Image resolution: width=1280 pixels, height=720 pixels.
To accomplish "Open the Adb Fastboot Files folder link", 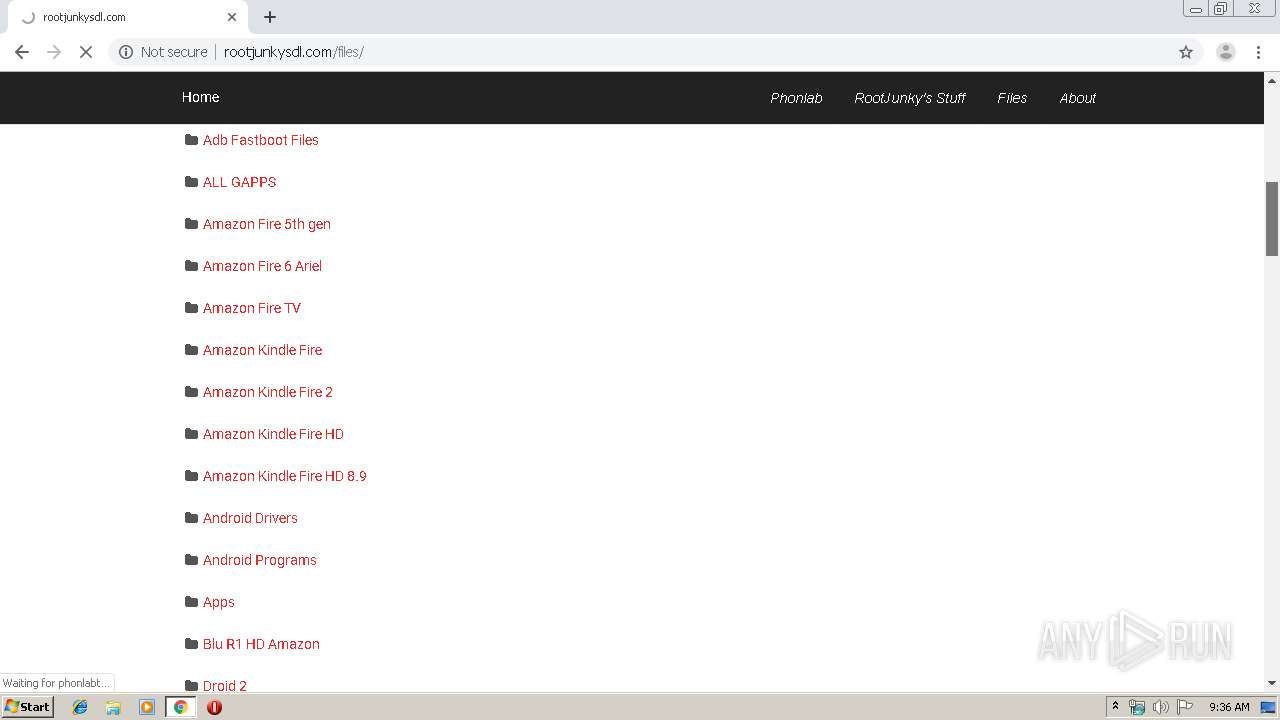I will click(x=261, y=140).
